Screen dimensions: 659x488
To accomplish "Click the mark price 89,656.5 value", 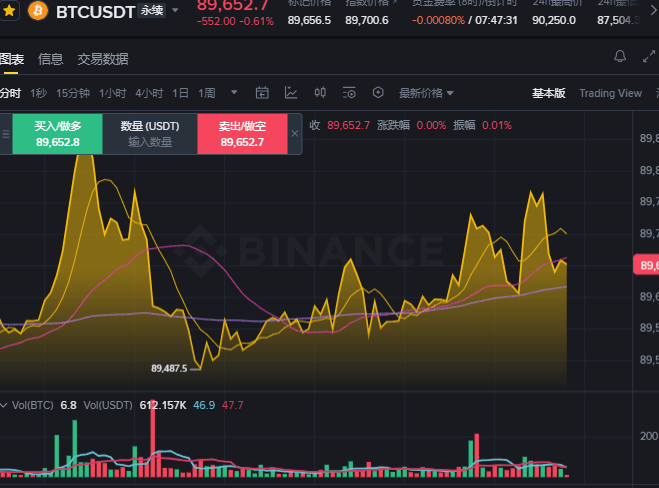I will pyautogui.click(x=309, y=20).
